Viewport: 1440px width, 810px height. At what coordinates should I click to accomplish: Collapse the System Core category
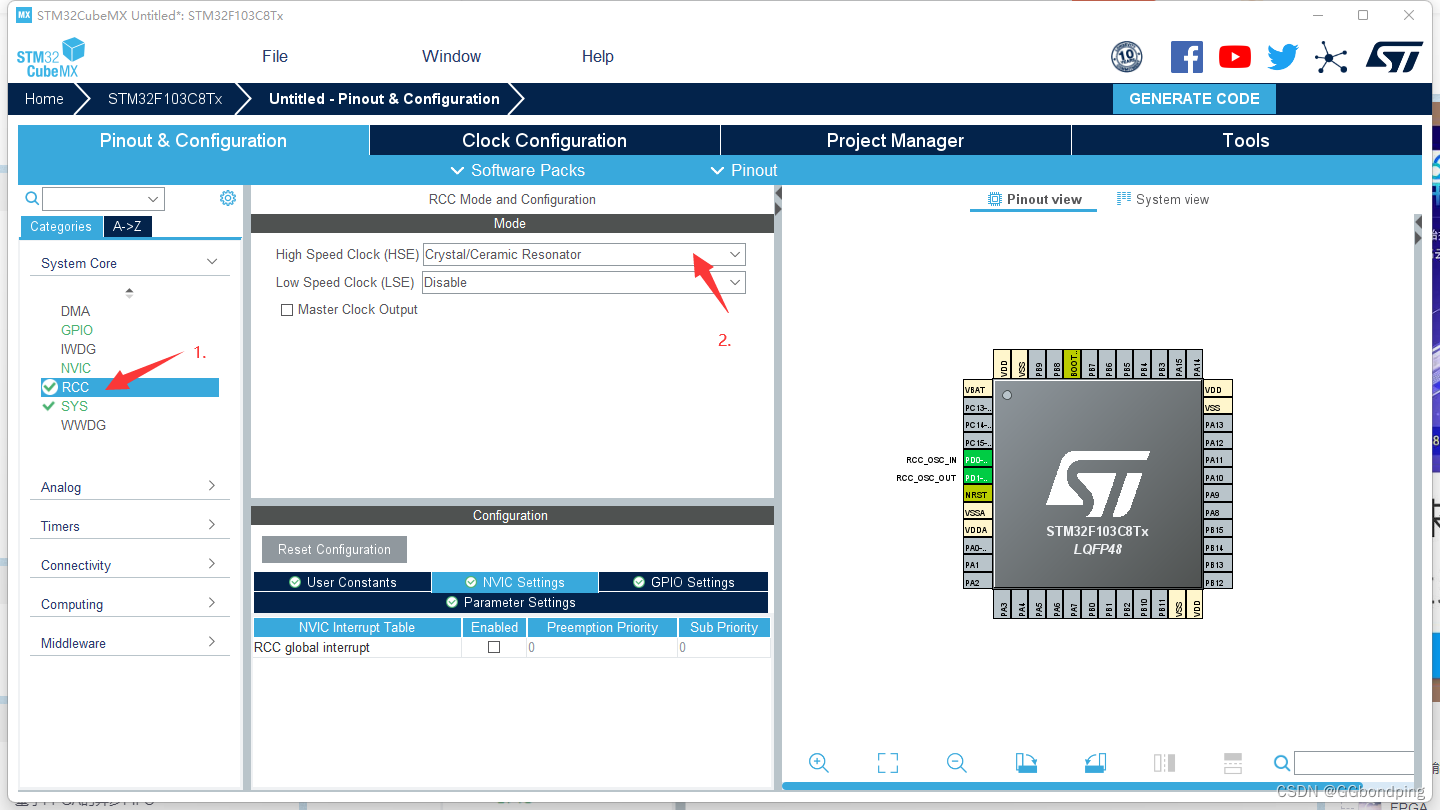pyautogui.click(x=129, y=263)
